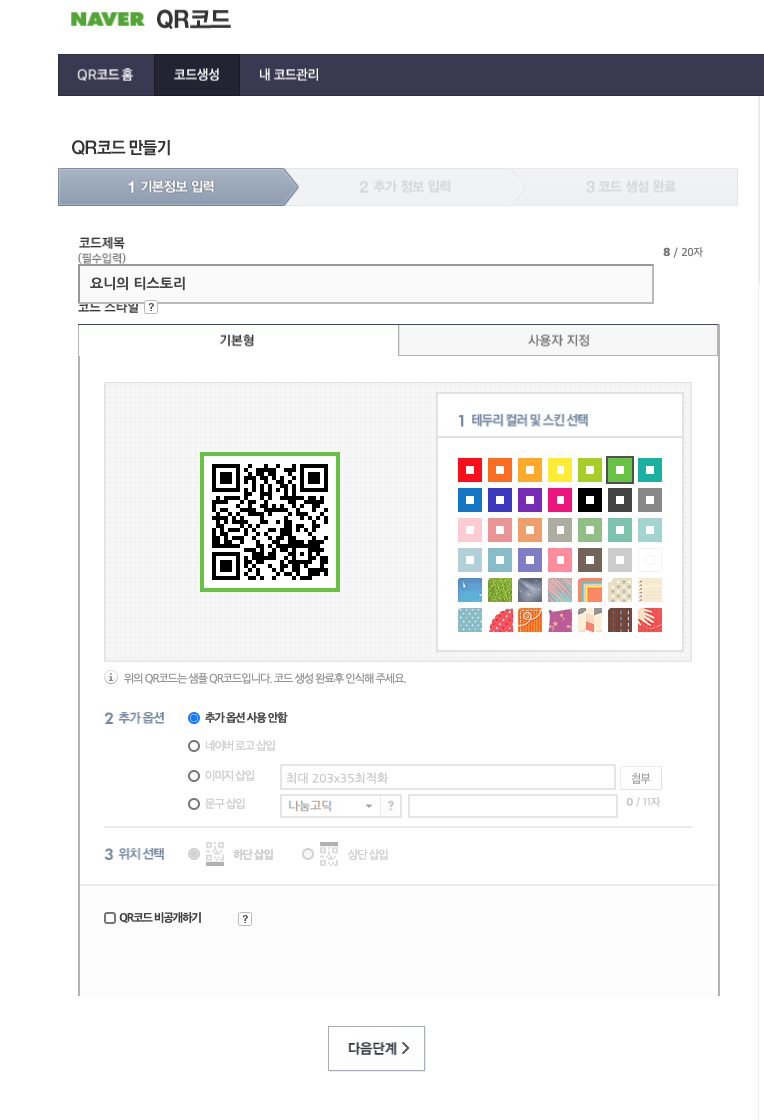Select the 추가옵션 사용안함 radio button

pyautogui.click(x=193, y=718)
